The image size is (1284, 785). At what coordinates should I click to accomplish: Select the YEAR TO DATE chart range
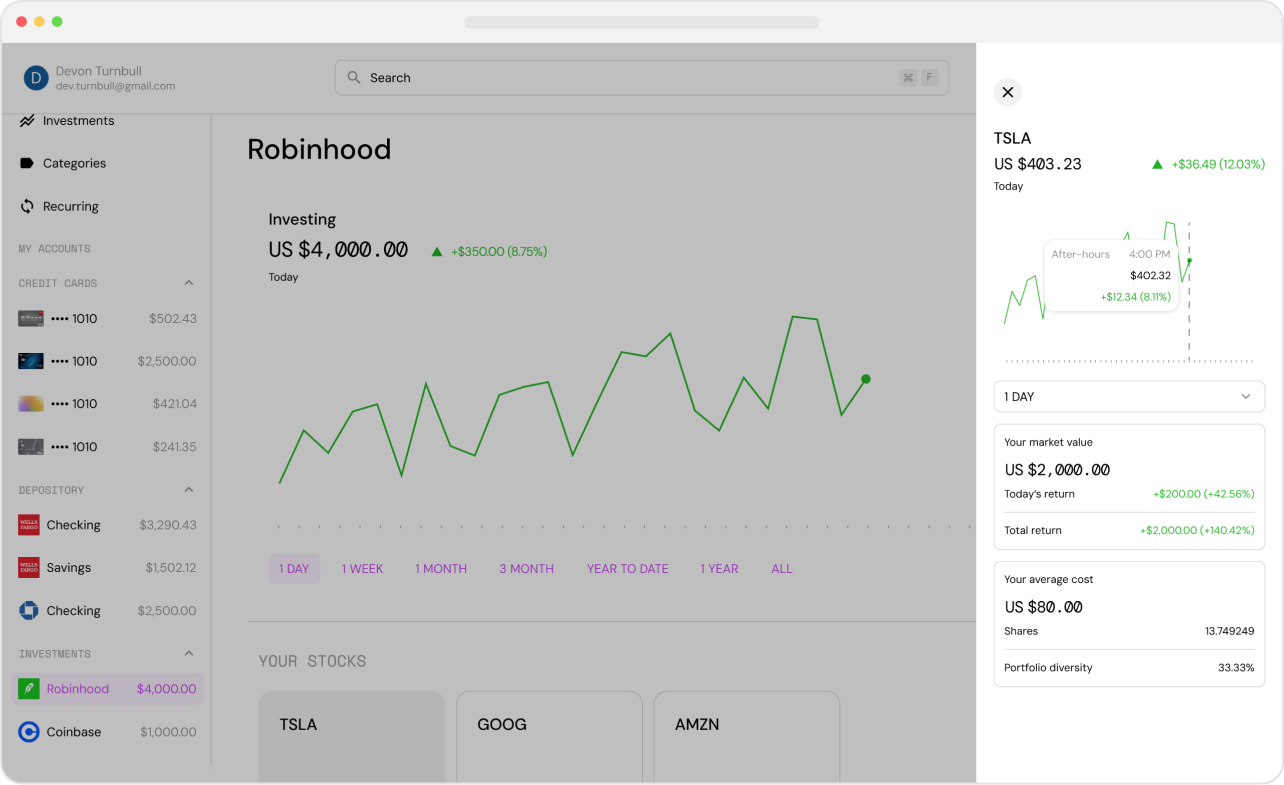[627, 569]
